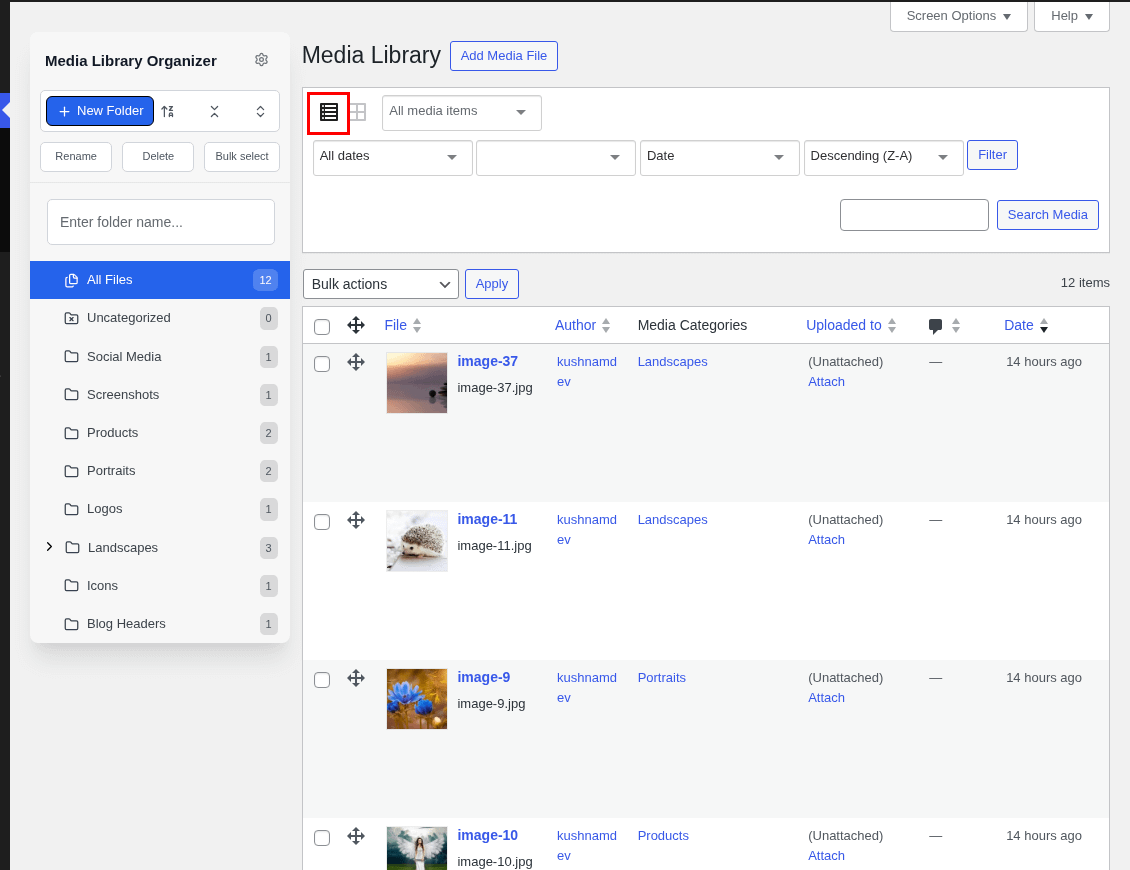The width and height of the screenshot is (1130, 870).
Task: Switch to grid view mode
Action: [357, 112]
